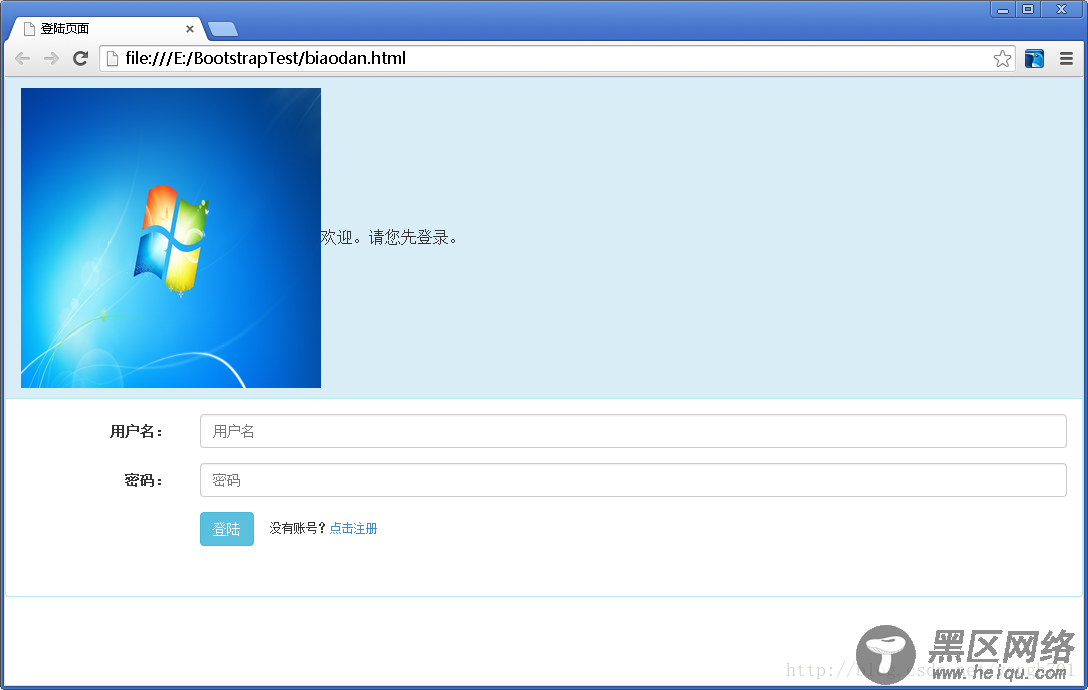
Task: Click the 用户名: label
Action: coord(136,431)
